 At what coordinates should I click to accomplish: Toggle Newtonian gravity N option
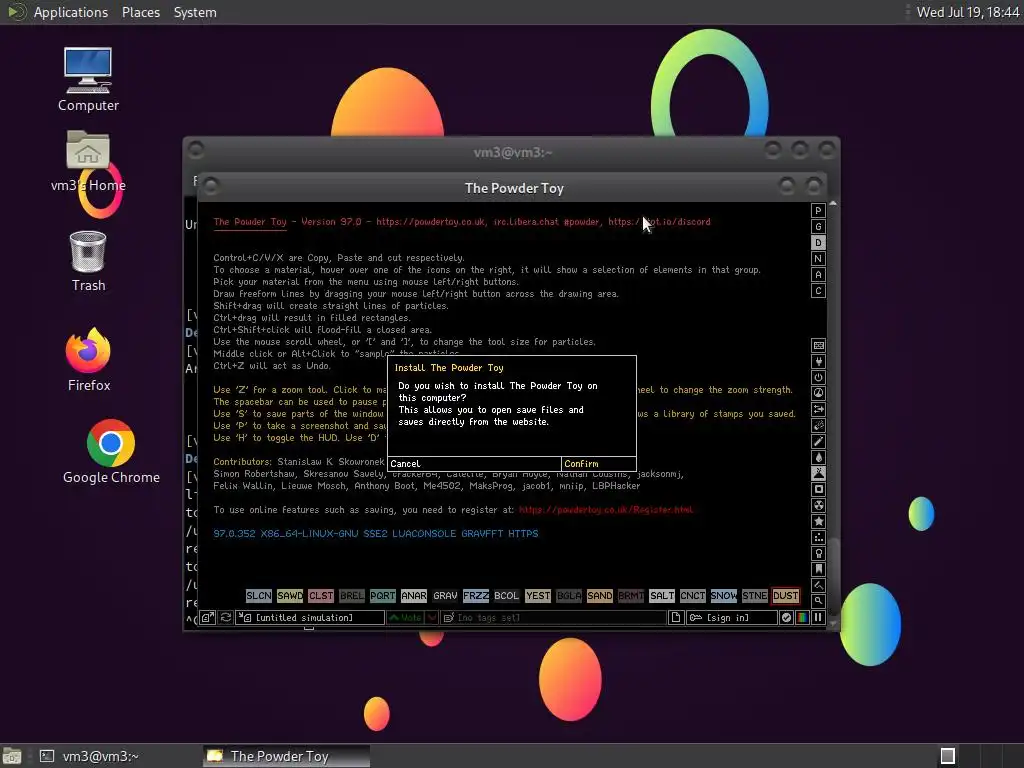[x=818, y=259]
